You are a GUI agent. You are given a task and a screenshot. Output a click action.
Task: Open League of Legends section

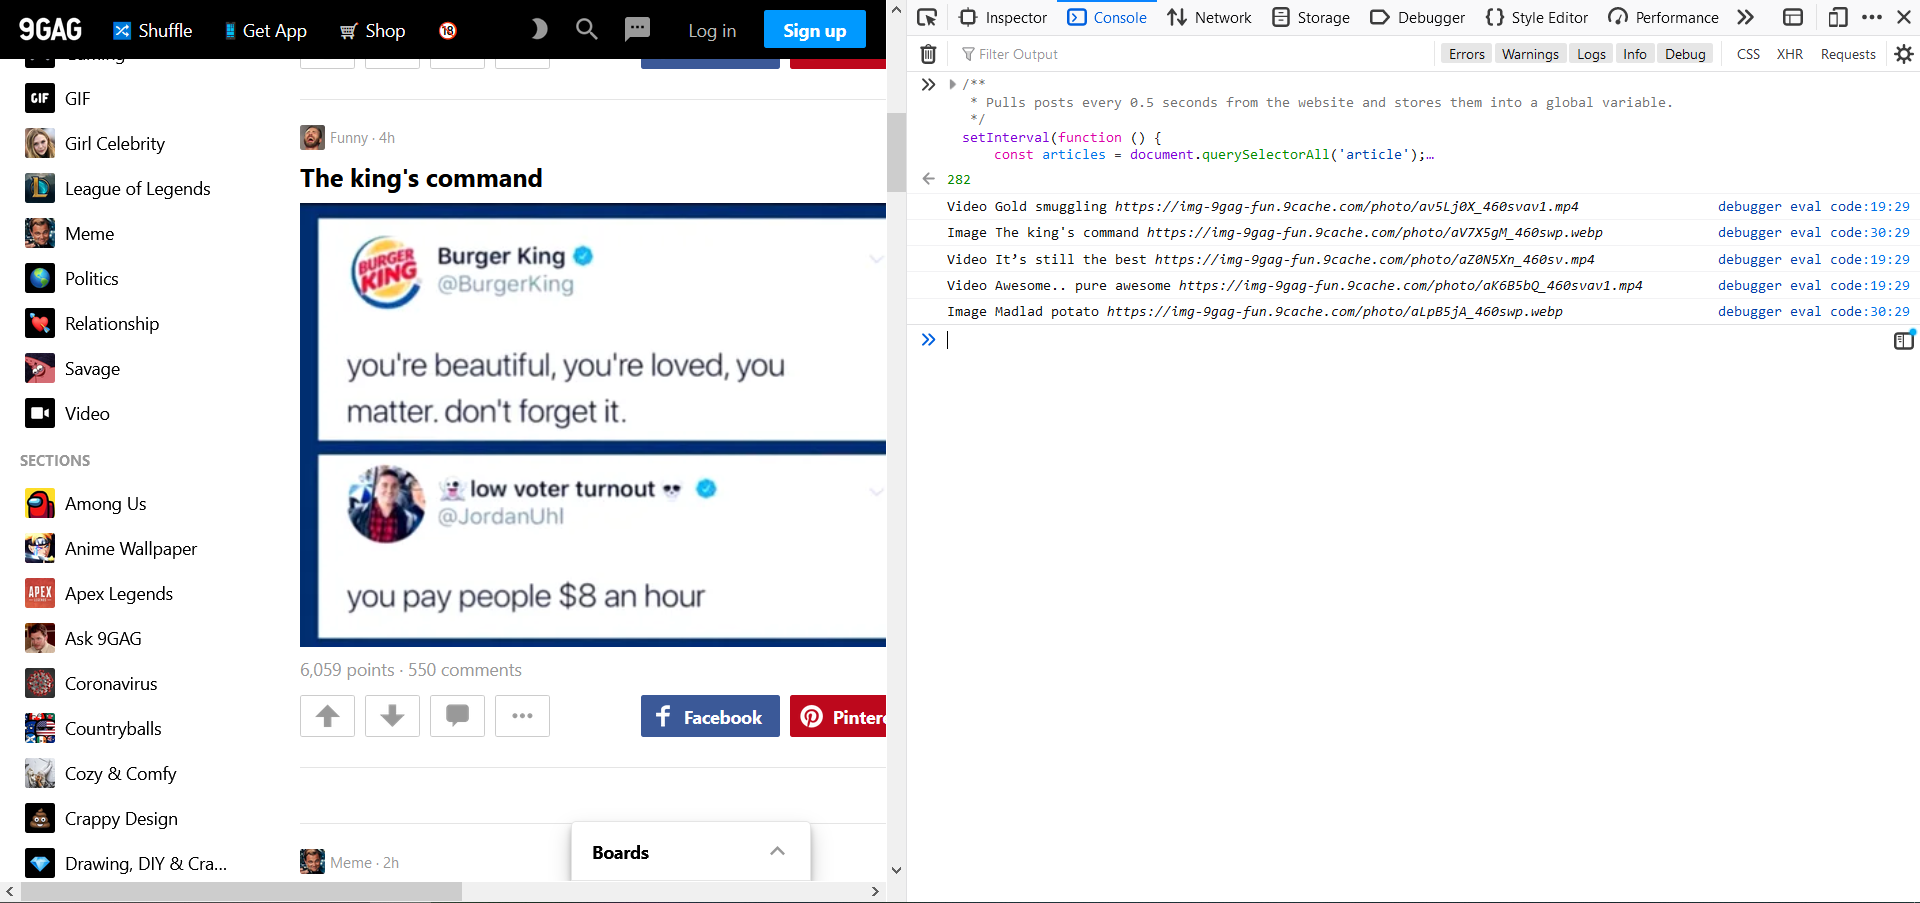pos(118,188)
